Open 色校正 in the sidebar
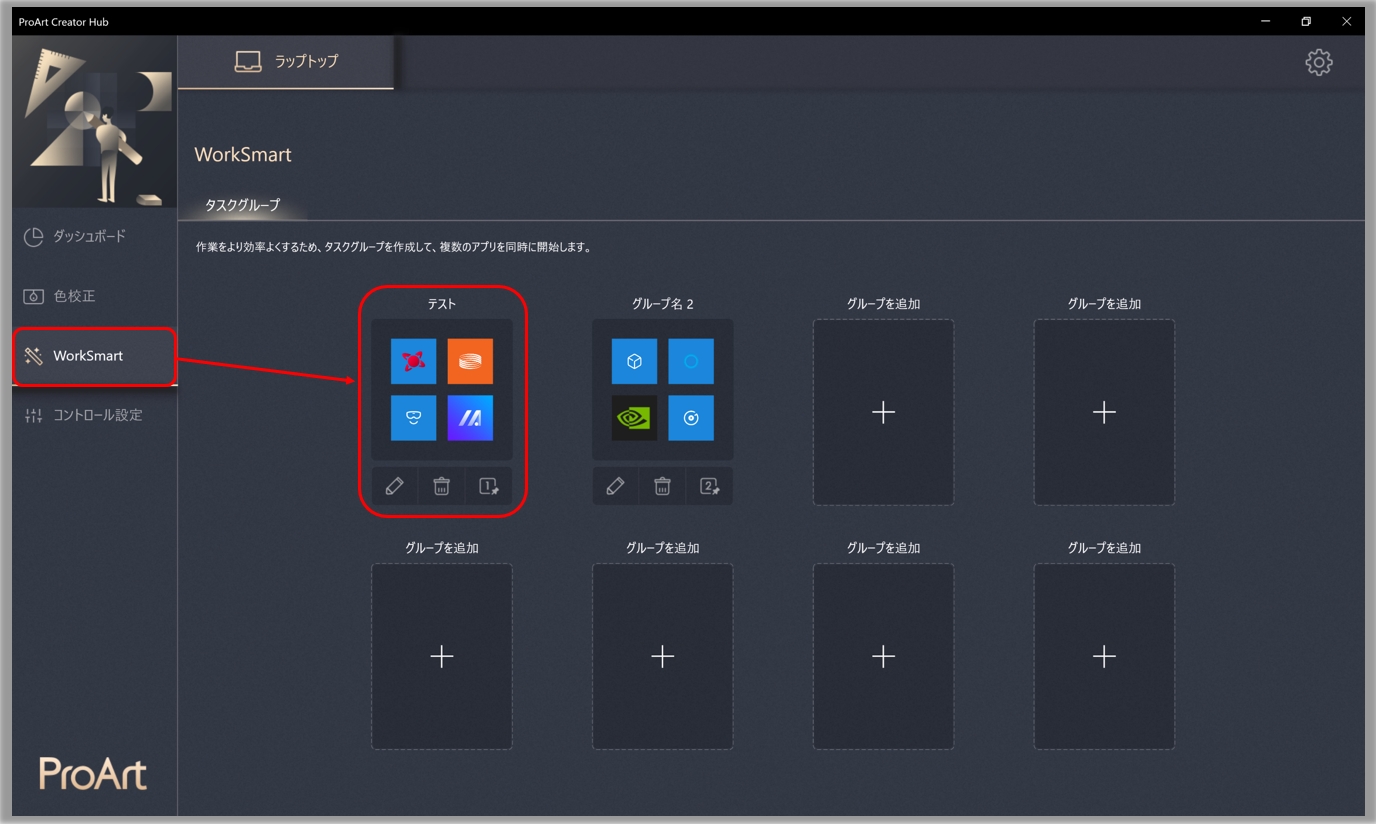The width and height of the screenshot is (1376, 824). click(95, 296)
